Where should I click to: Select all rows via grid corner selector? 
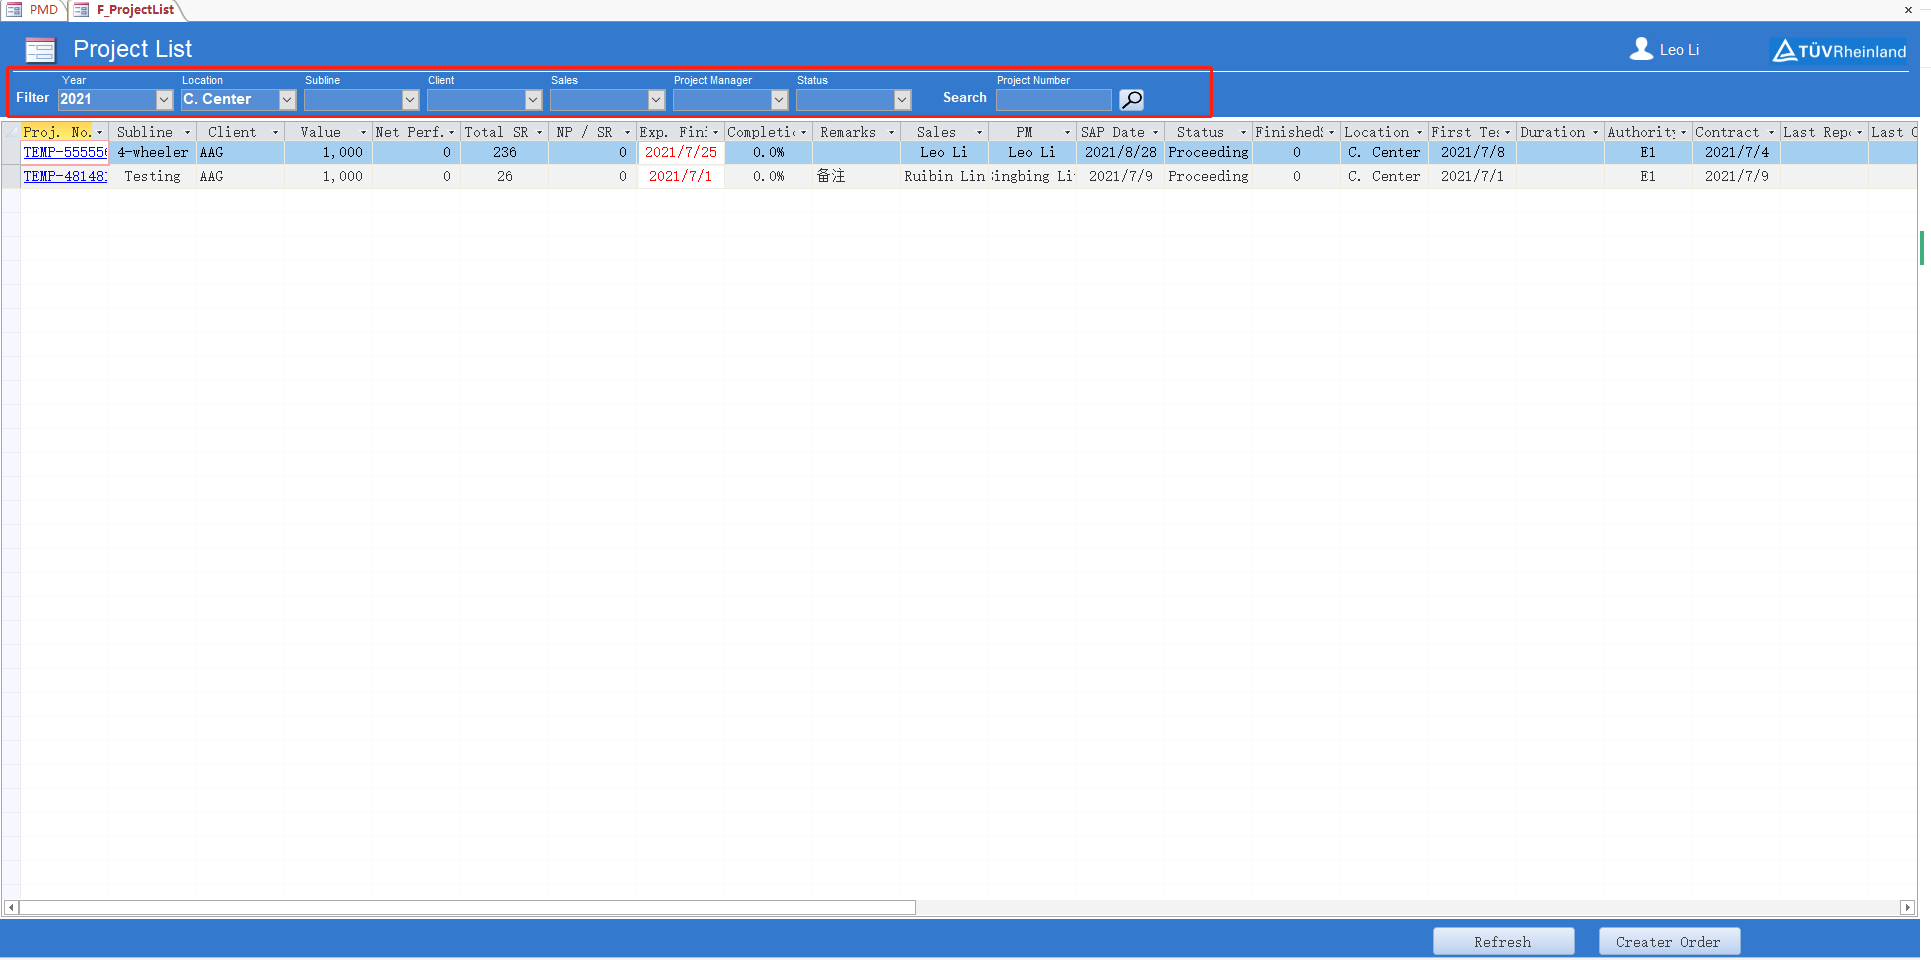point(11,132)
